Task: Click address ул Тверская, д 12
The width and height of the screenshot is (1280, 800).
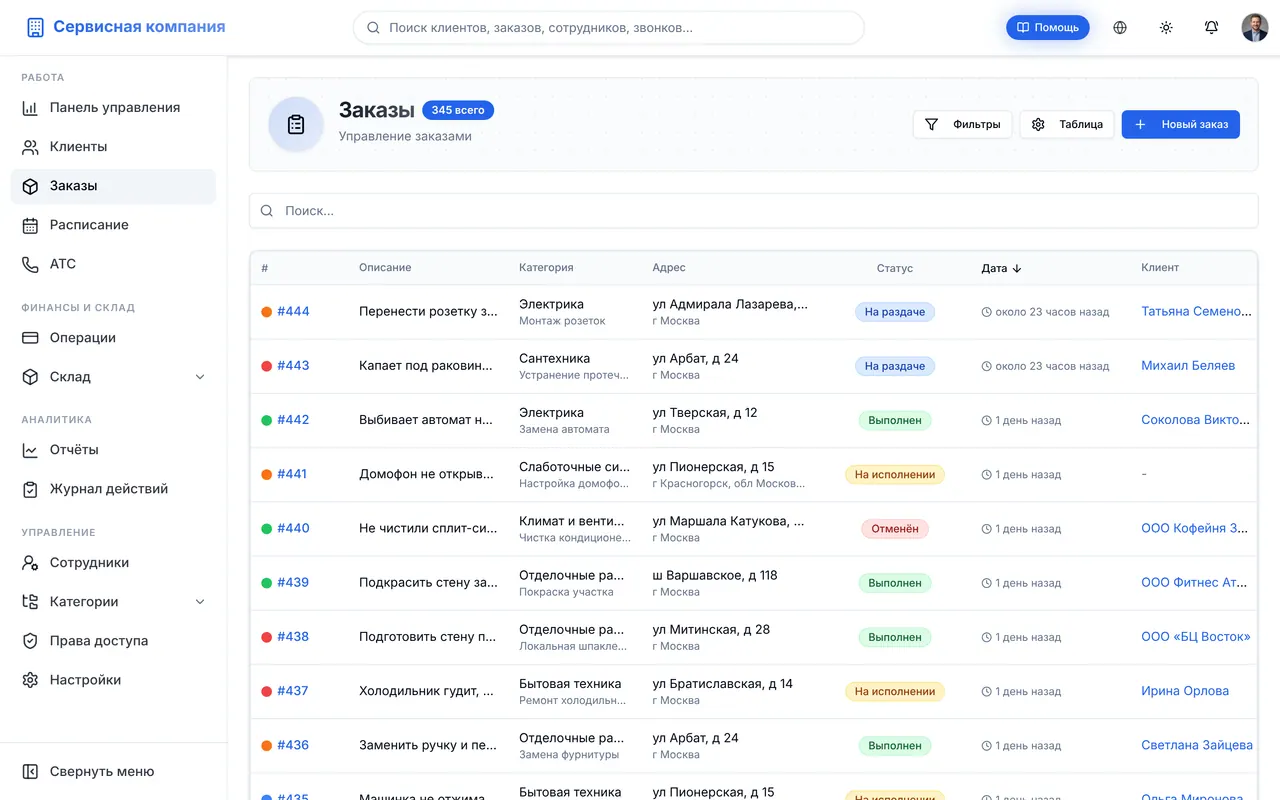Action: 705,412
